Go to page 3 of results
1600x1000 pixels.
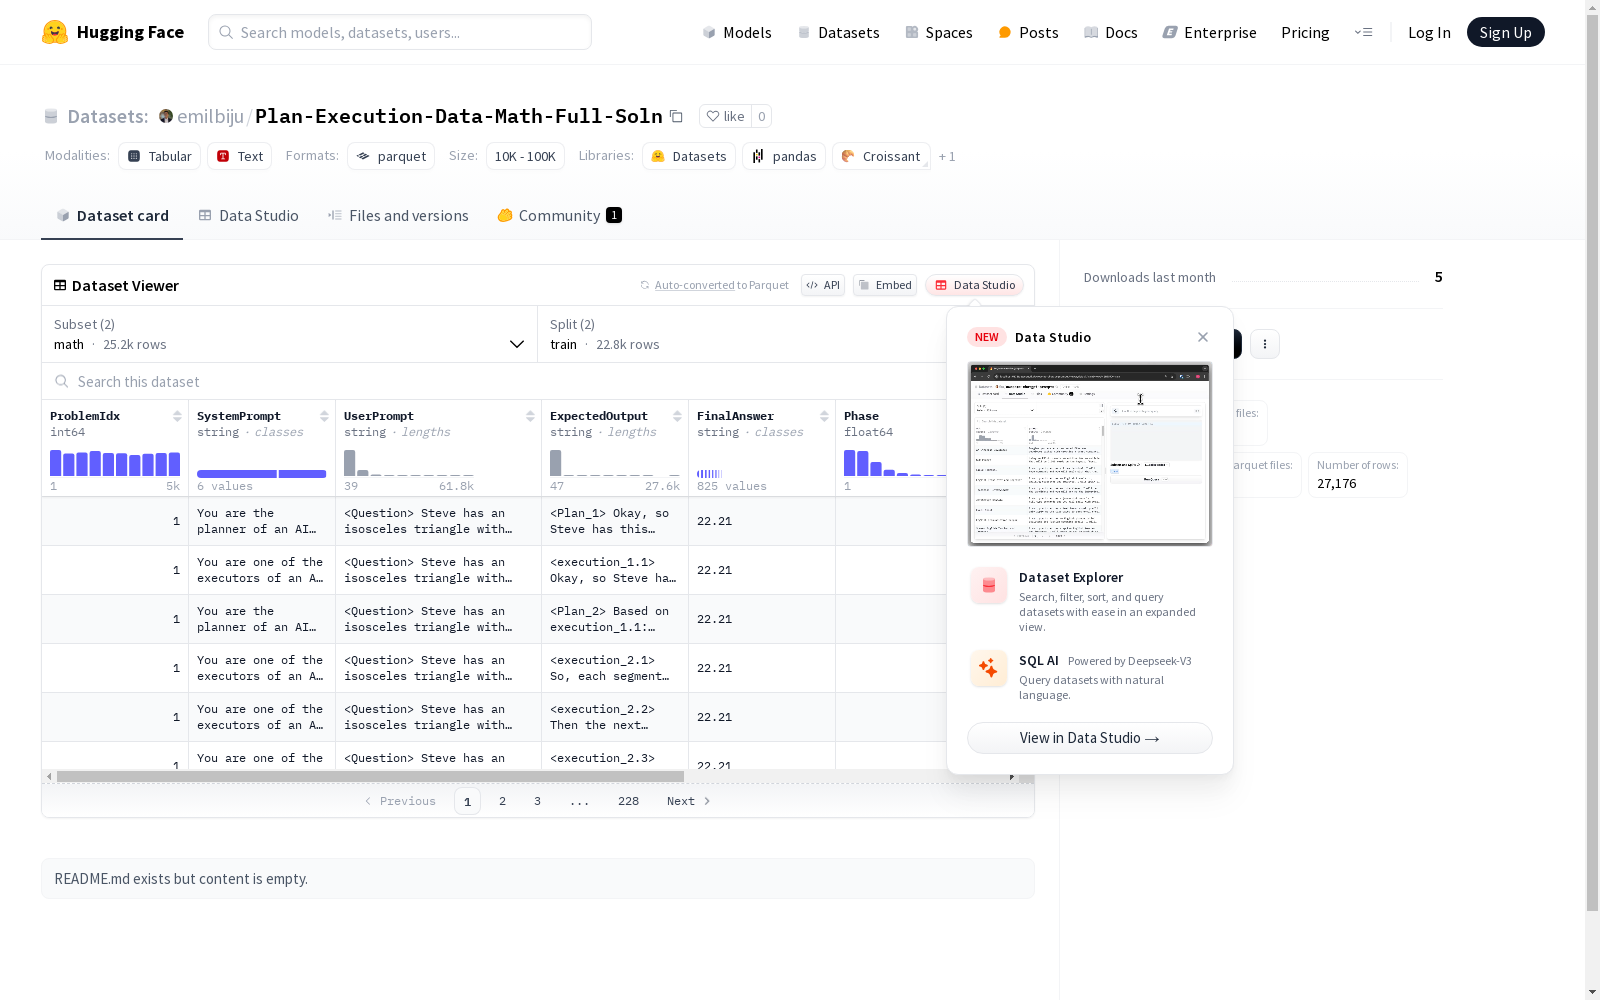tap(537, 801)
